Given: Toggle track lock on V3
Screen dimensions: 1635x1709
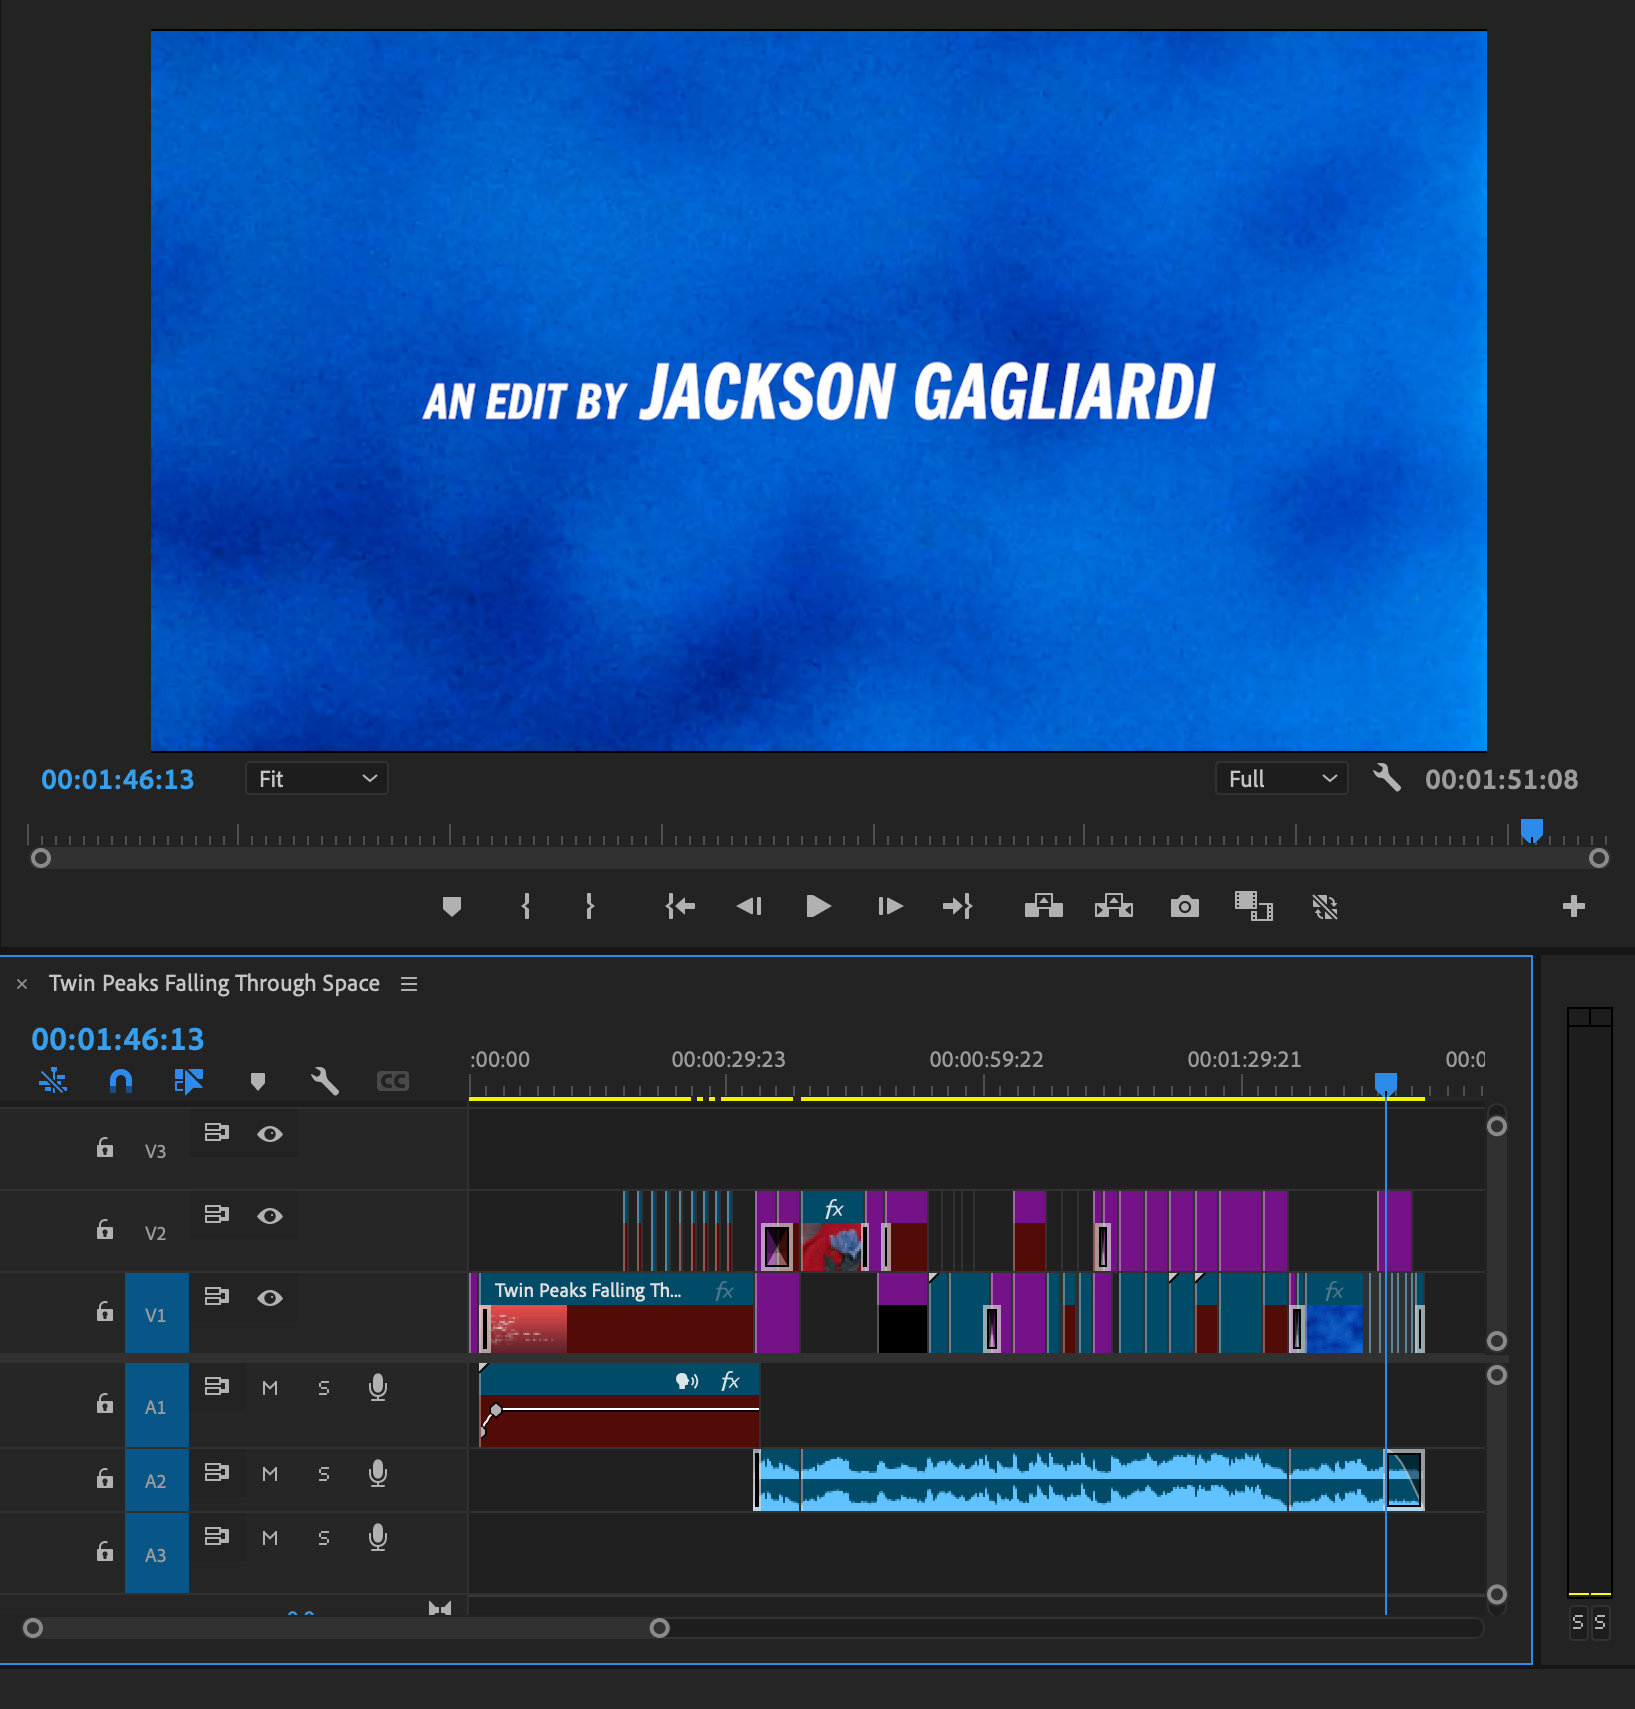Looking at the screenshot, I should (x=105, y=1147).
